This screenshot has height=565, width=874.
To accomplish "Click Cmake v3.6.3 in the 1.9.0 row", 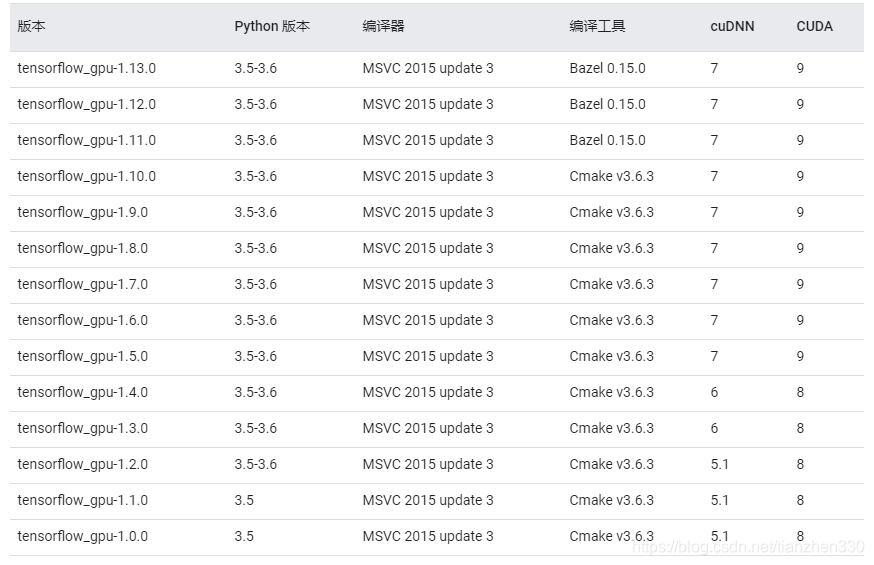I will pyautogui.click(x=611, y=213).
